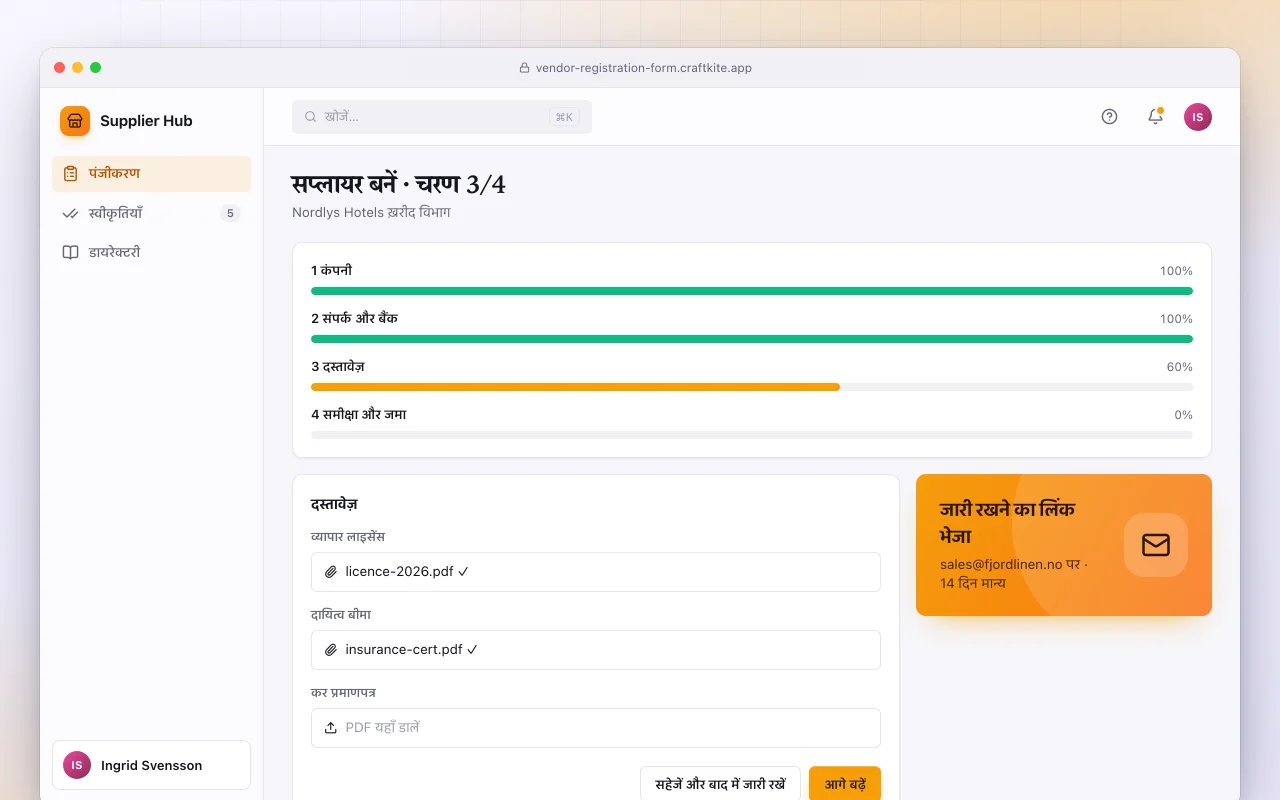1280x800 pixels.
Task: Click the insurance-cert.pdf file field
Action: (x=596, y=650)
